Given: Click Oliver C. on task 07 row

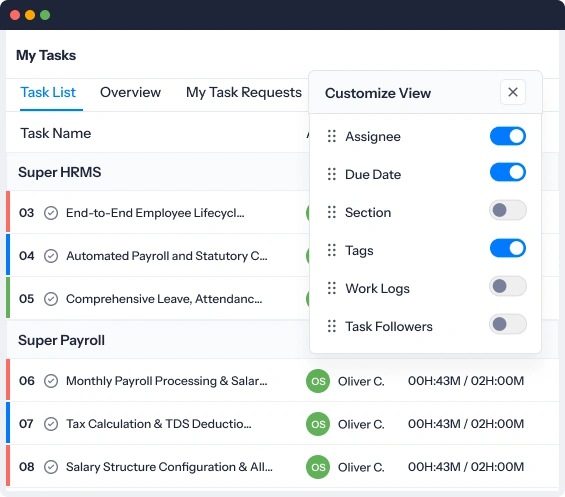Looking at the screenshot, I should pos(361,424).
